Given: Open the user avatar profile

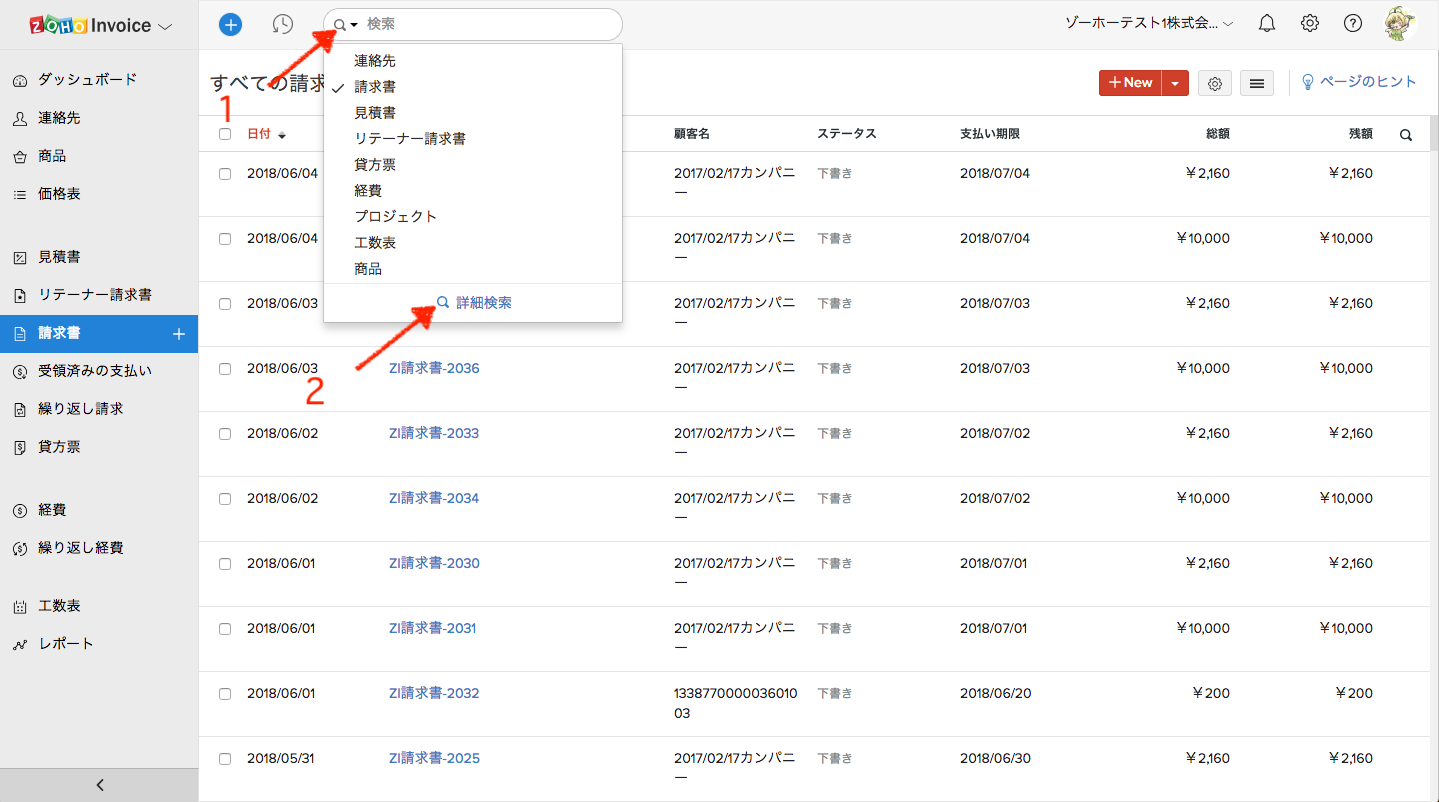Looking at the screenshot, I should pyautogui.click(x=1400, y=23).
